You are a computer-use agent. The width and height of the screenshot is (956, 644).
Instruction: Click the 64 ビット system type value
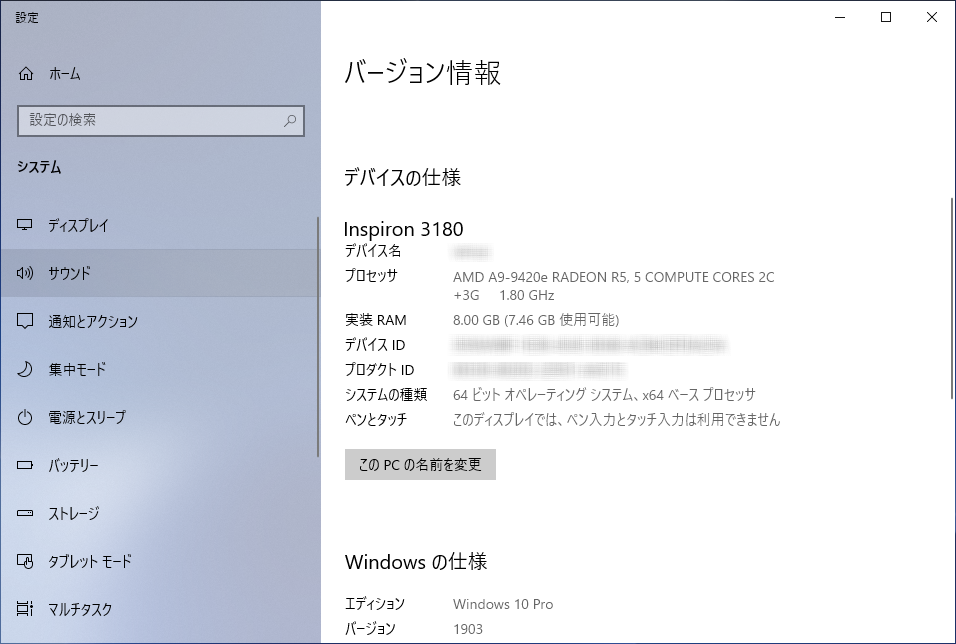(604, 395)
